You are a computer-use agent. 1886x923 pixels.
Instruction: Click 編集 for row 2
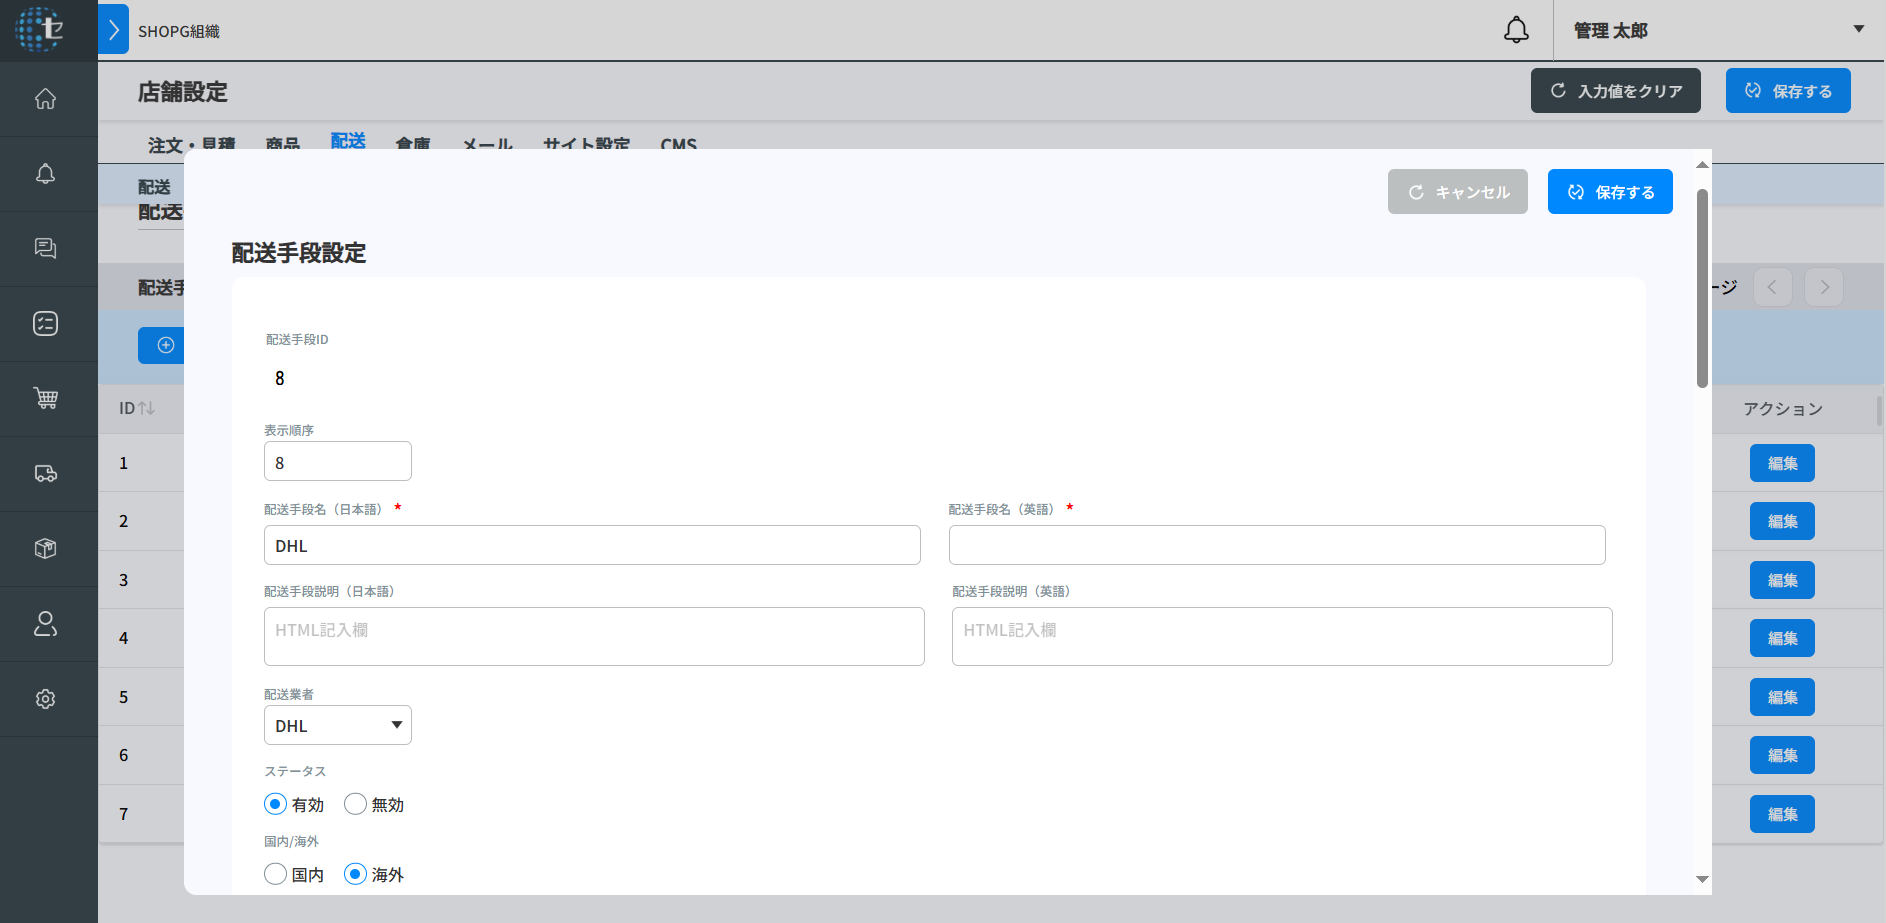click(1782, 521)
